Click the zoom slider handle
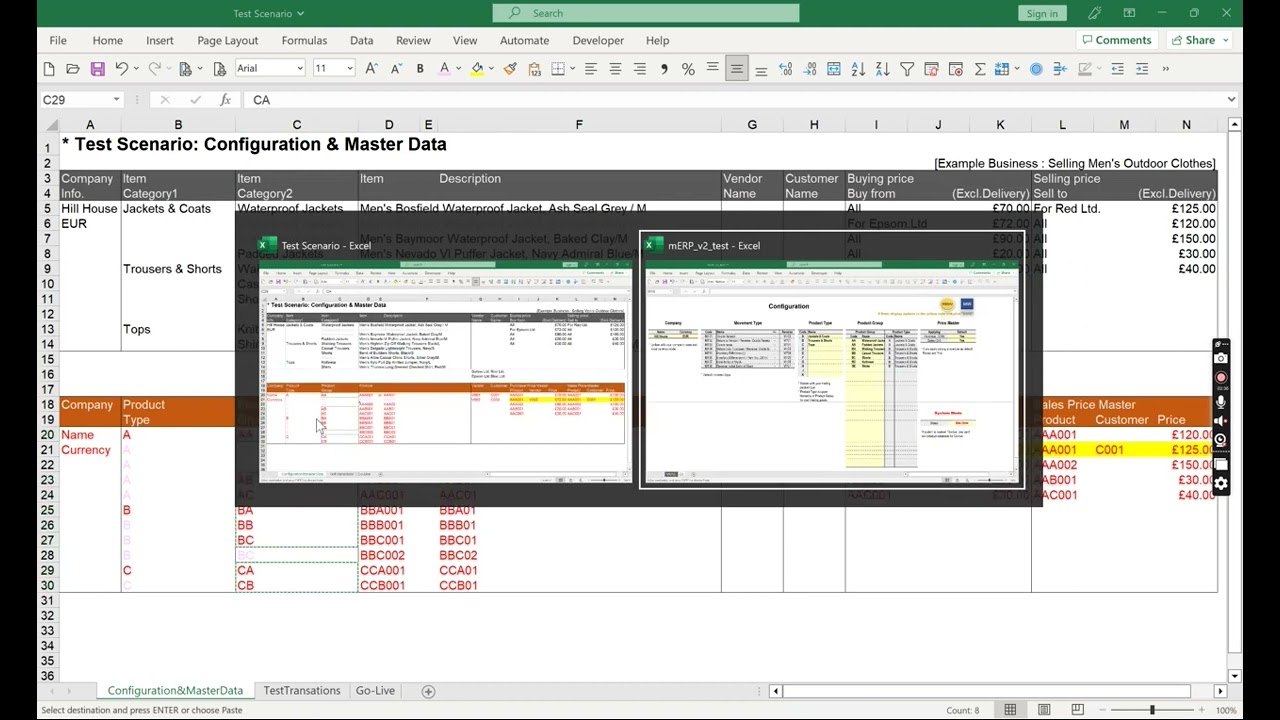 pos(1152,710)
